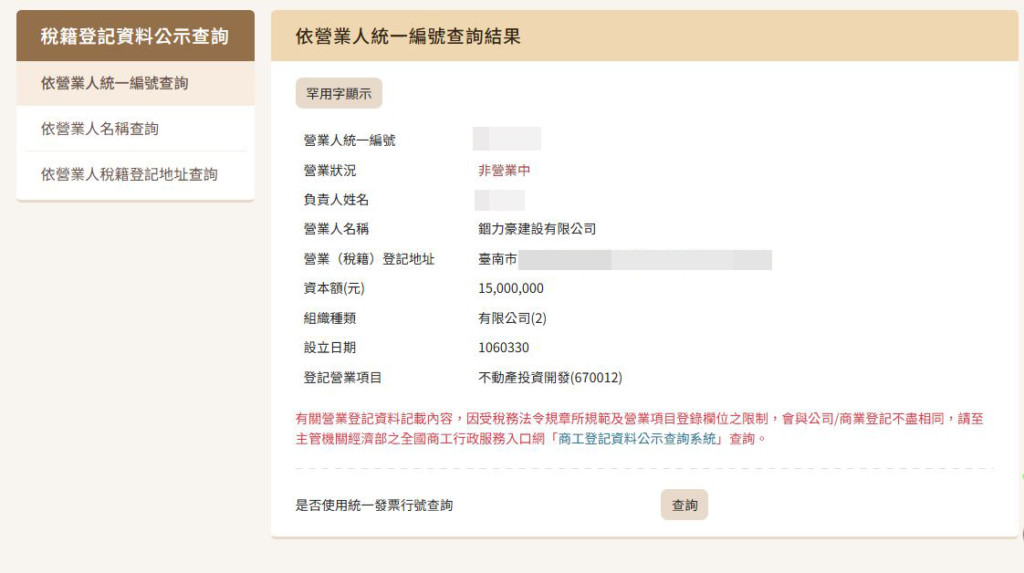Click the 設立日期 field label
Screen dimensions: 1024x573
(x=329, y=348)
